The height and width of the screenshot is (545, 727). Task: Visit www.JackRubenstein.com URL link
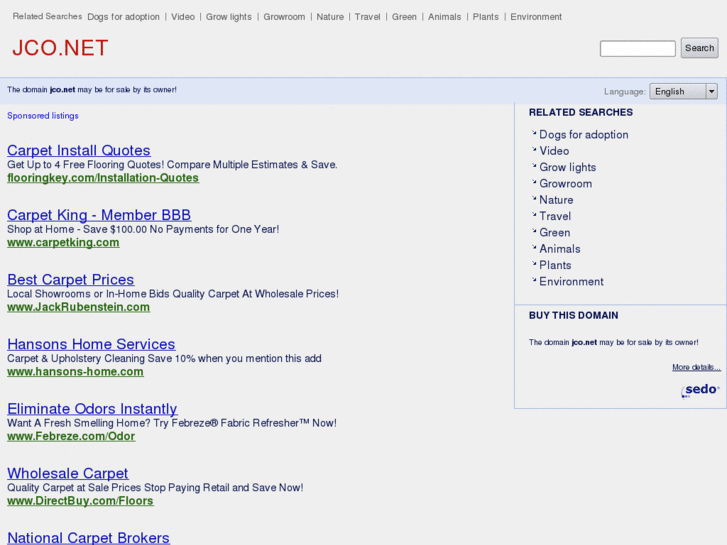click(x=78, y=307)
